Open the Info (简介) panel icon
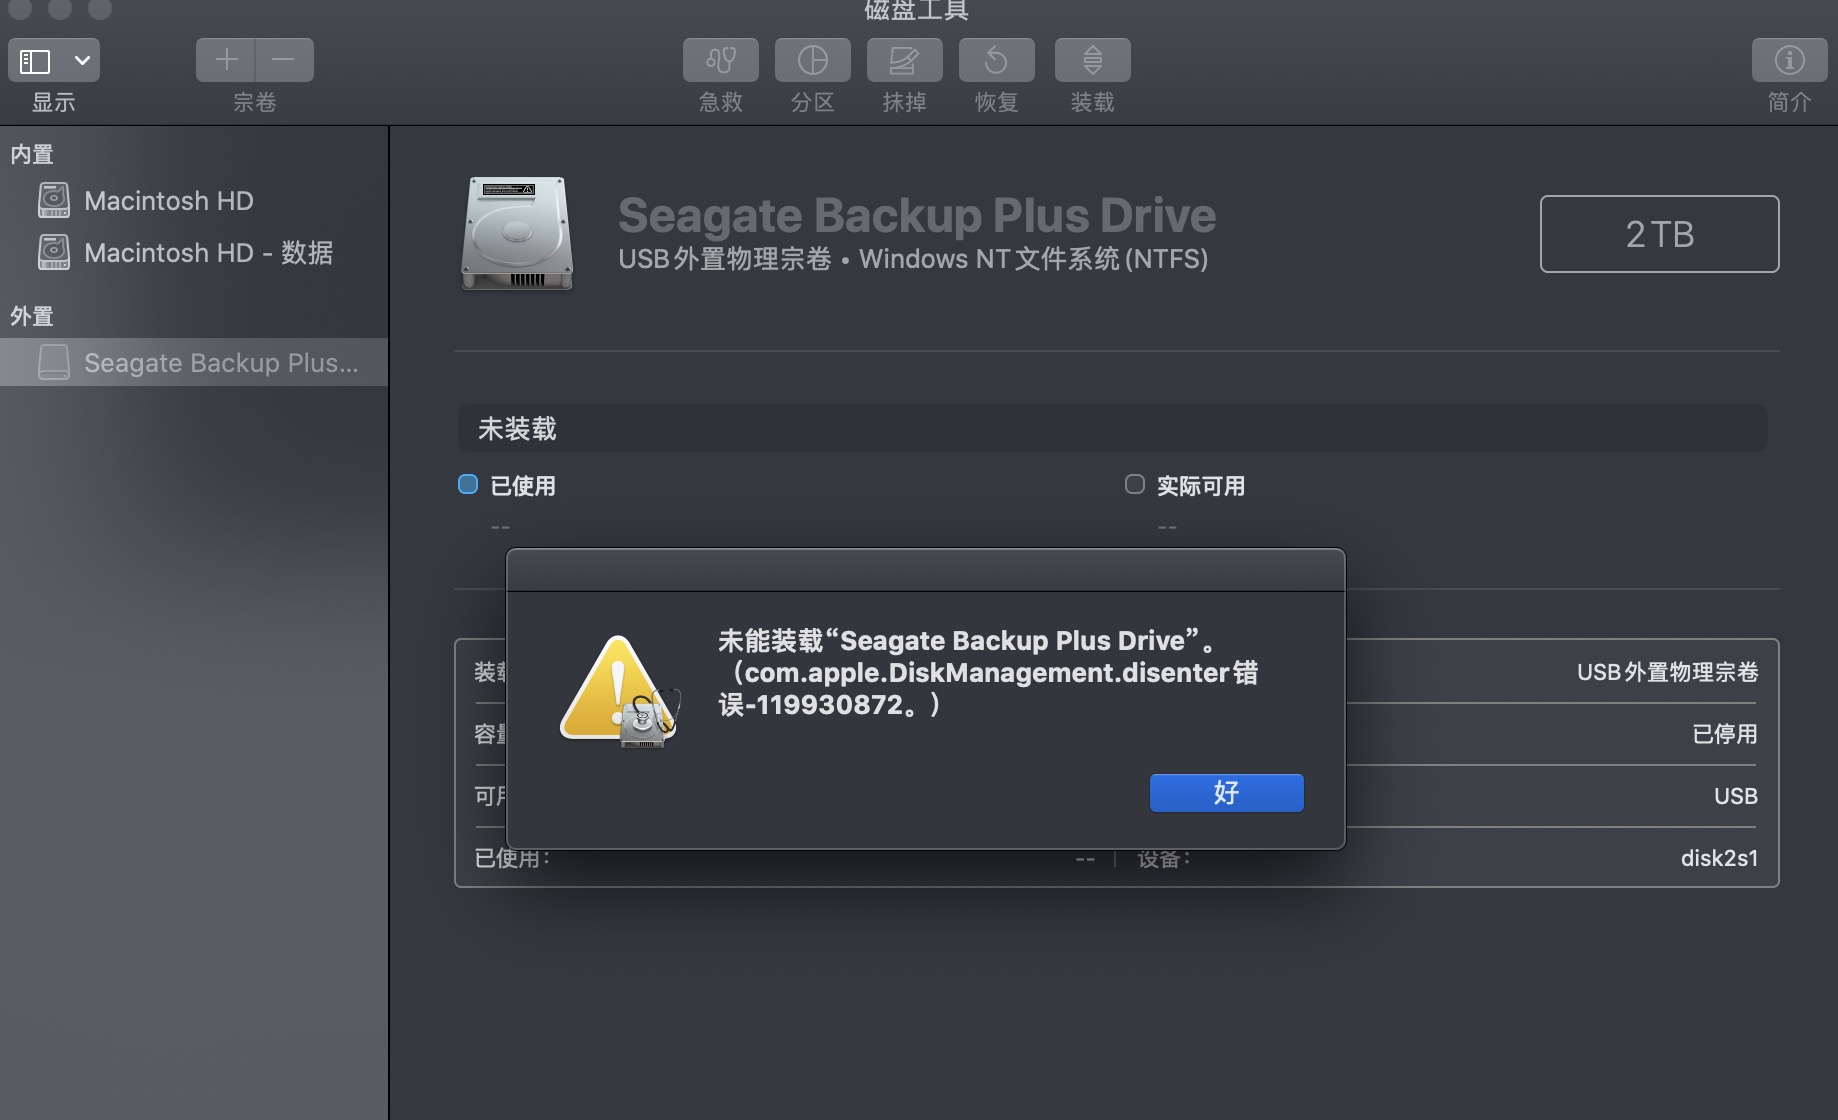Image resolution: width=1838 pixels, height=1120 pixels. 1789,61
